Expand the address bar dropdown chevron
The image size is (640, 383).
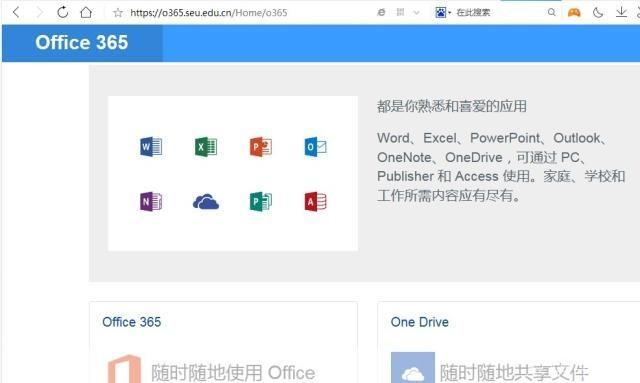[x=416, y=13]
